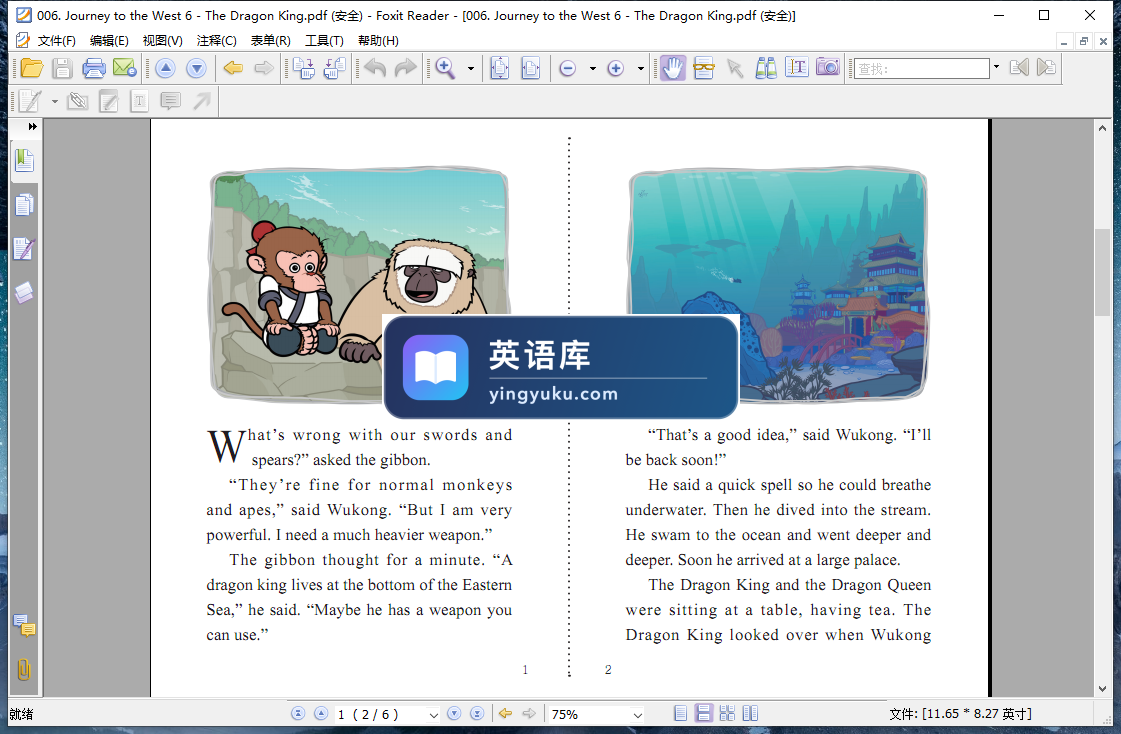Image resolution: width=1121 pixels, height=734 pixels.
Task: Open the bookmarks side panel
Action: click(x=24, y=161)
